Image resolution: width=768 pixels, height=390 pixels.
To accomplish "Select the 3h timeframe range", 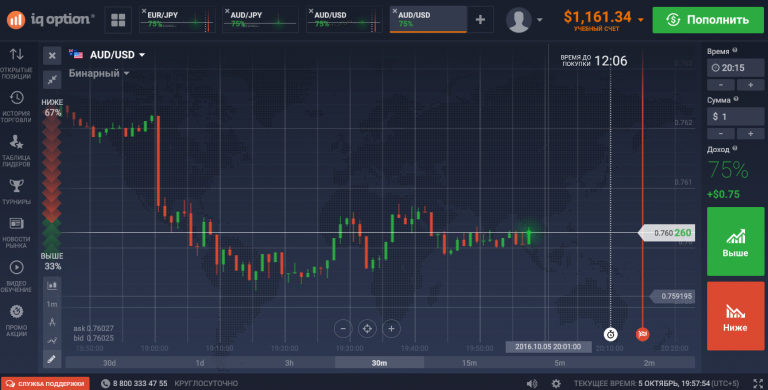I will click(289, 363).
